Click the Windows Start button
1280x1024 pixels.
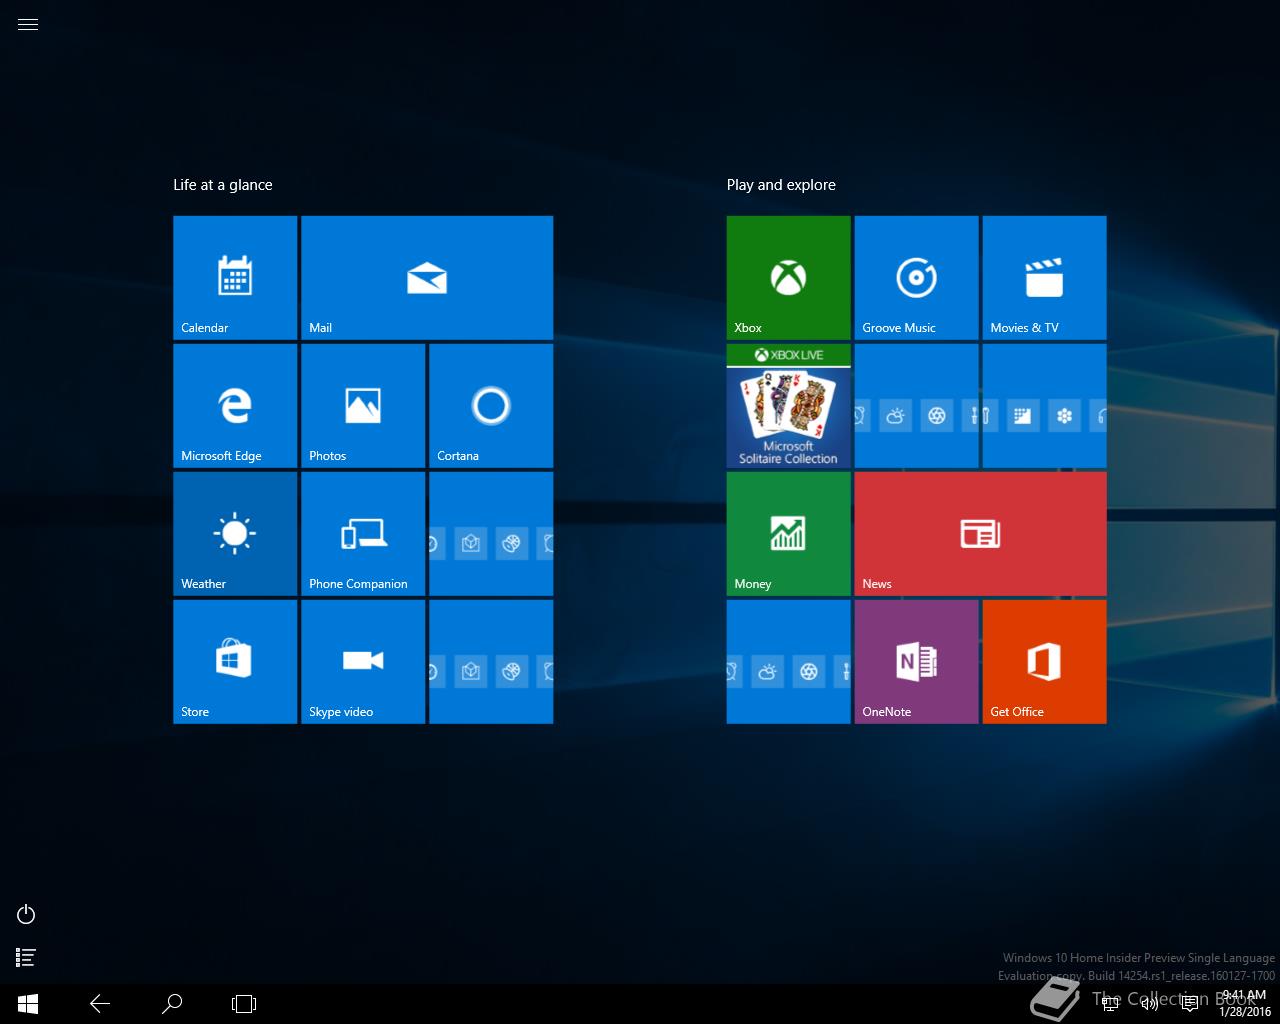tap(28, 1004)
